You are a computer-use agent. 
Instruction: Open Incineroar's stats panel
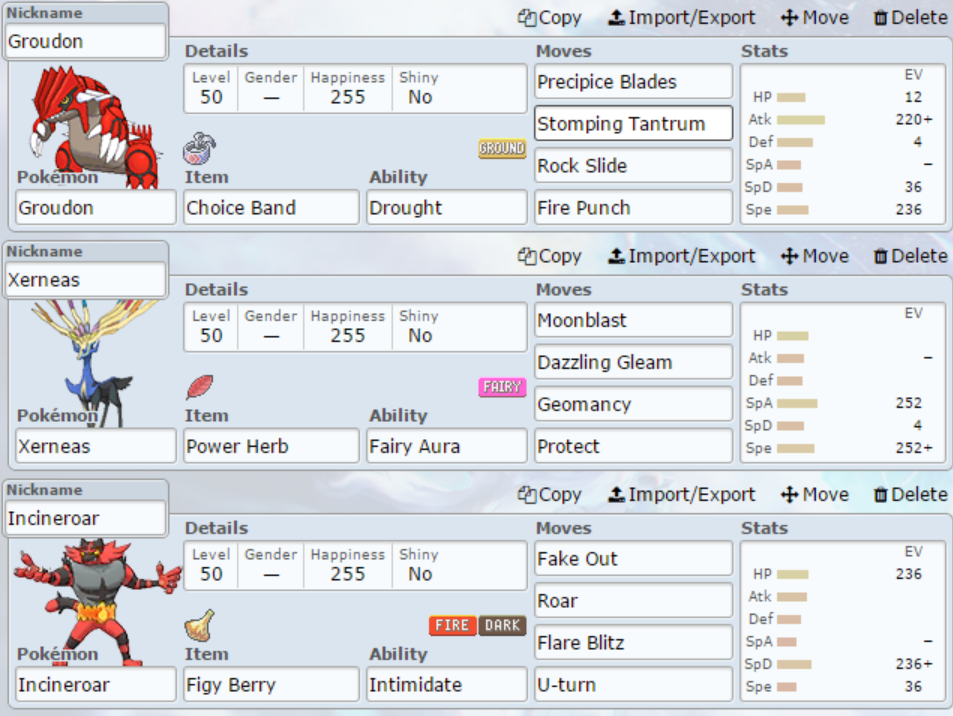point(842,621)
